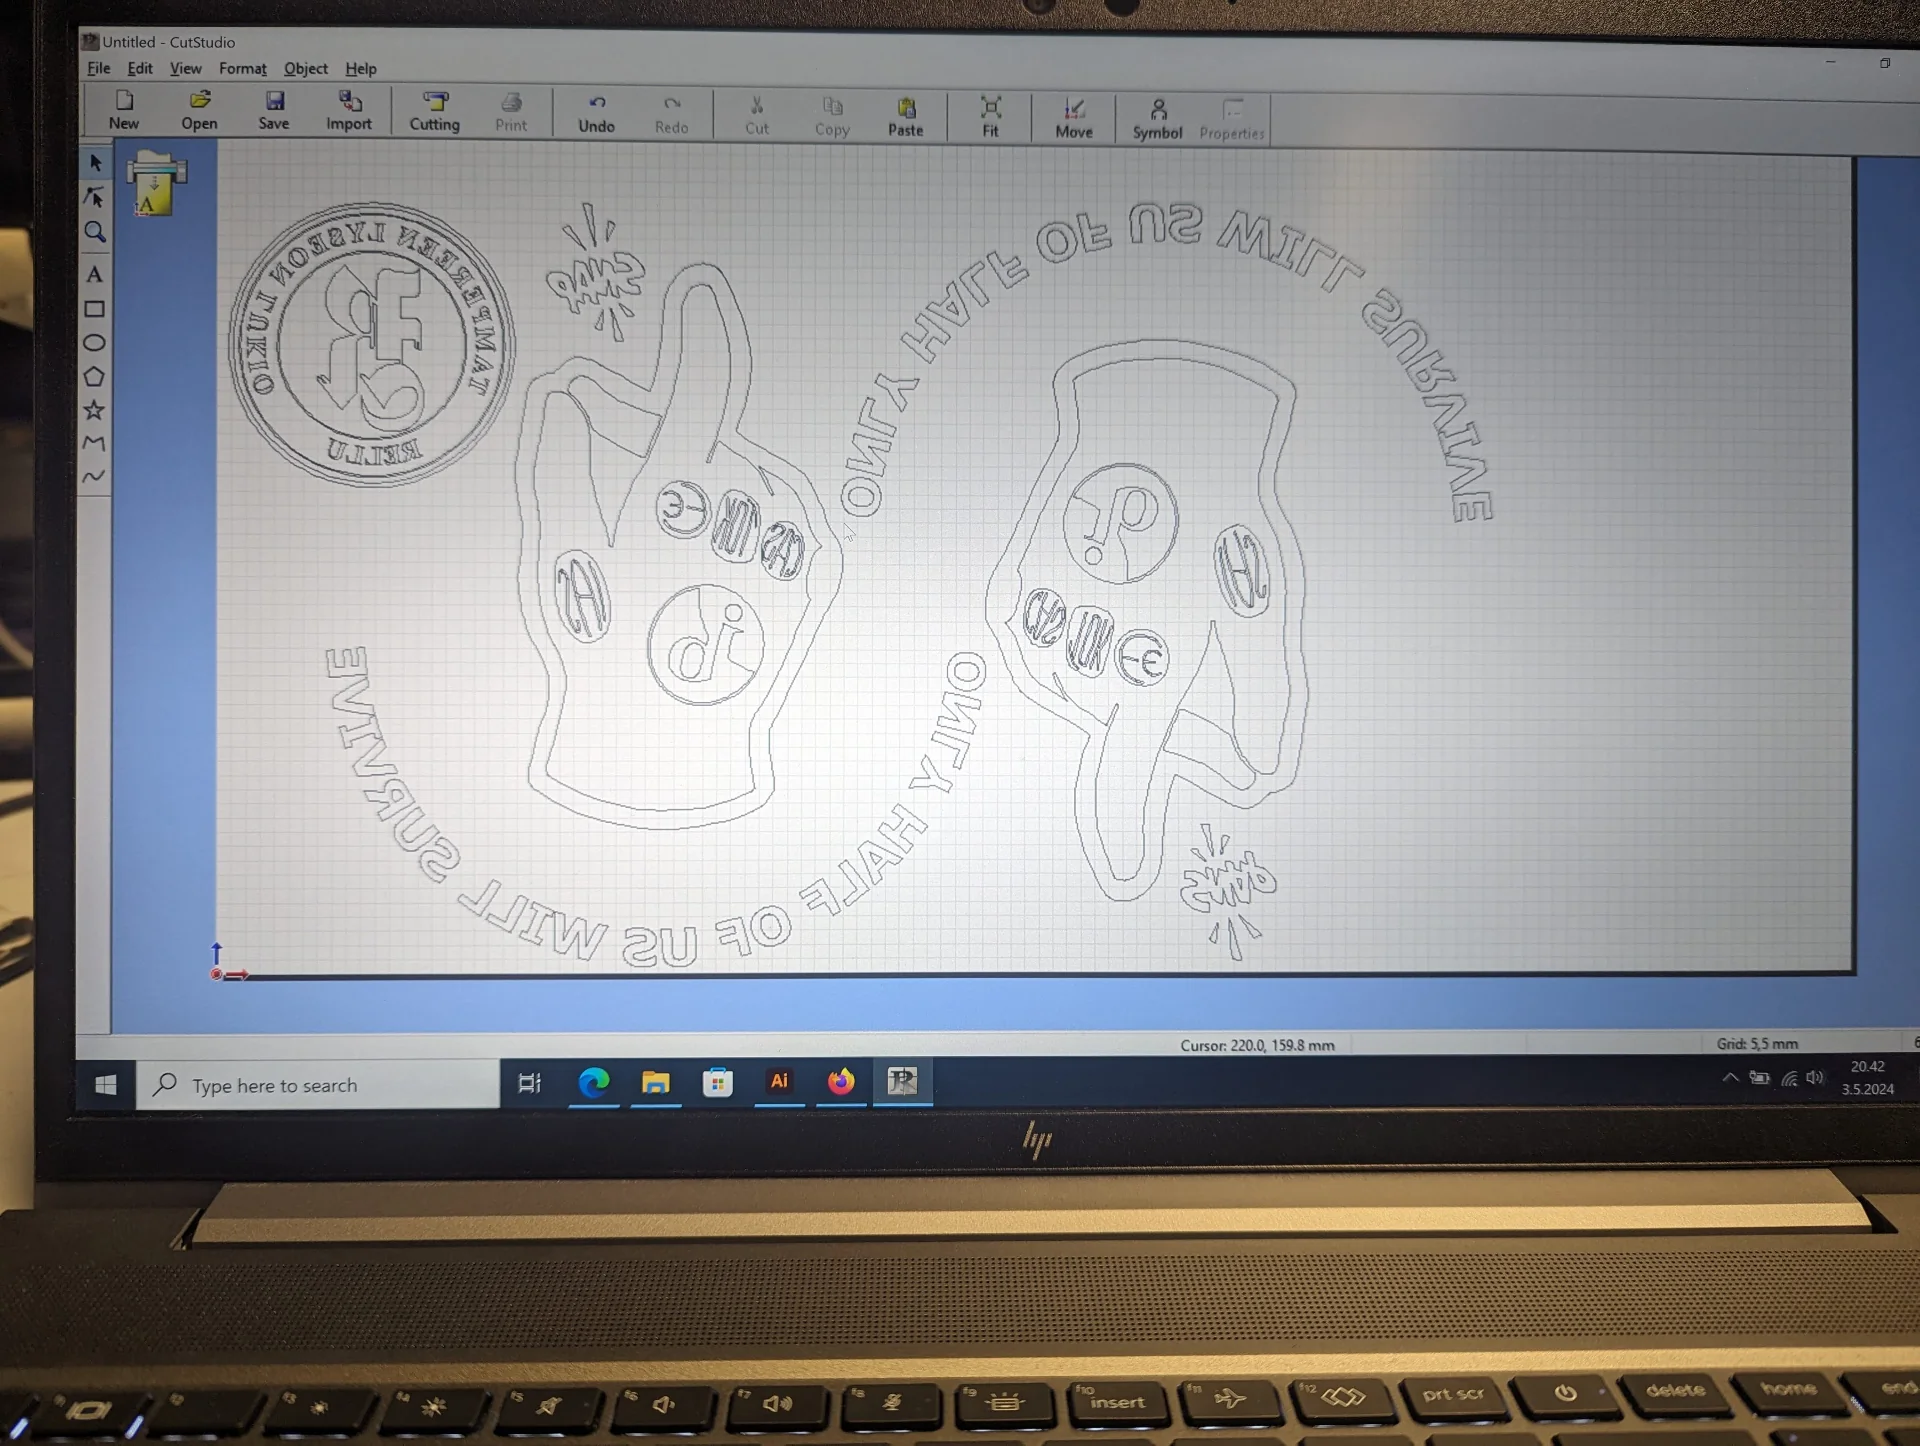Select the polyline drawing tool
The height and width of the screenshot is (1446, 1920).
95,443
